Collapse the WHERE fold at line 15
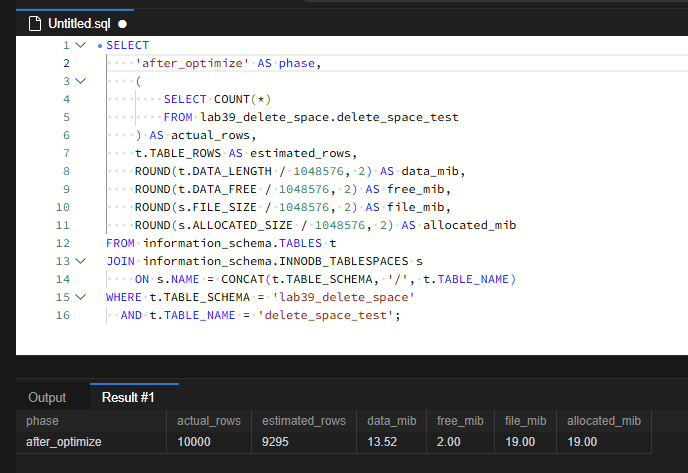Viewport: 688px width, 473px height. pos(81,297)
